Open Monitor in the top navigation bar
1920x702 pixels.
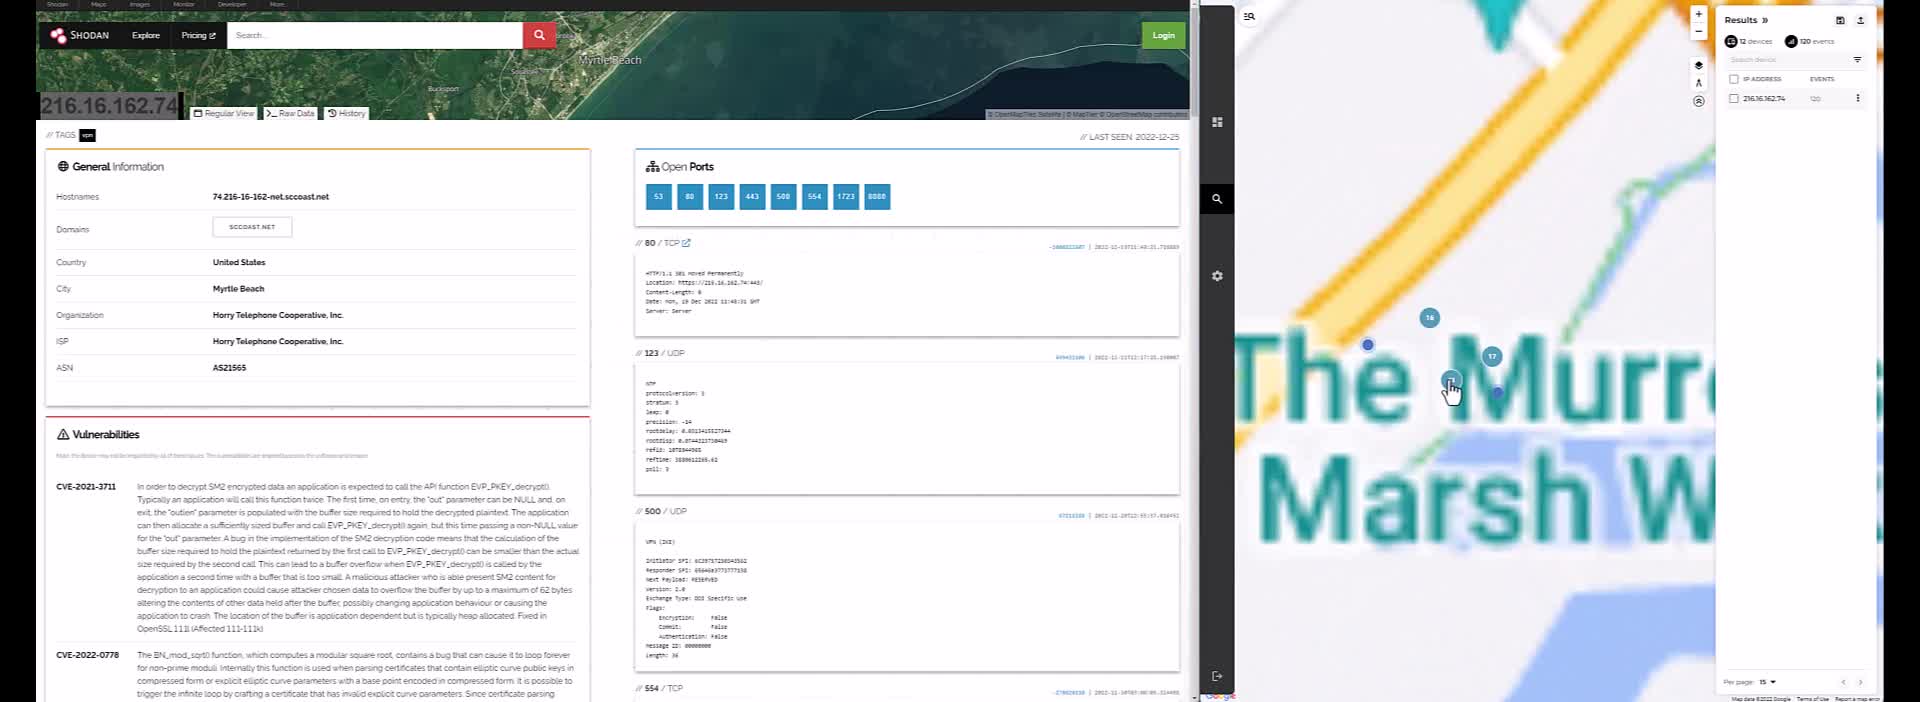(x=184, y=4)
